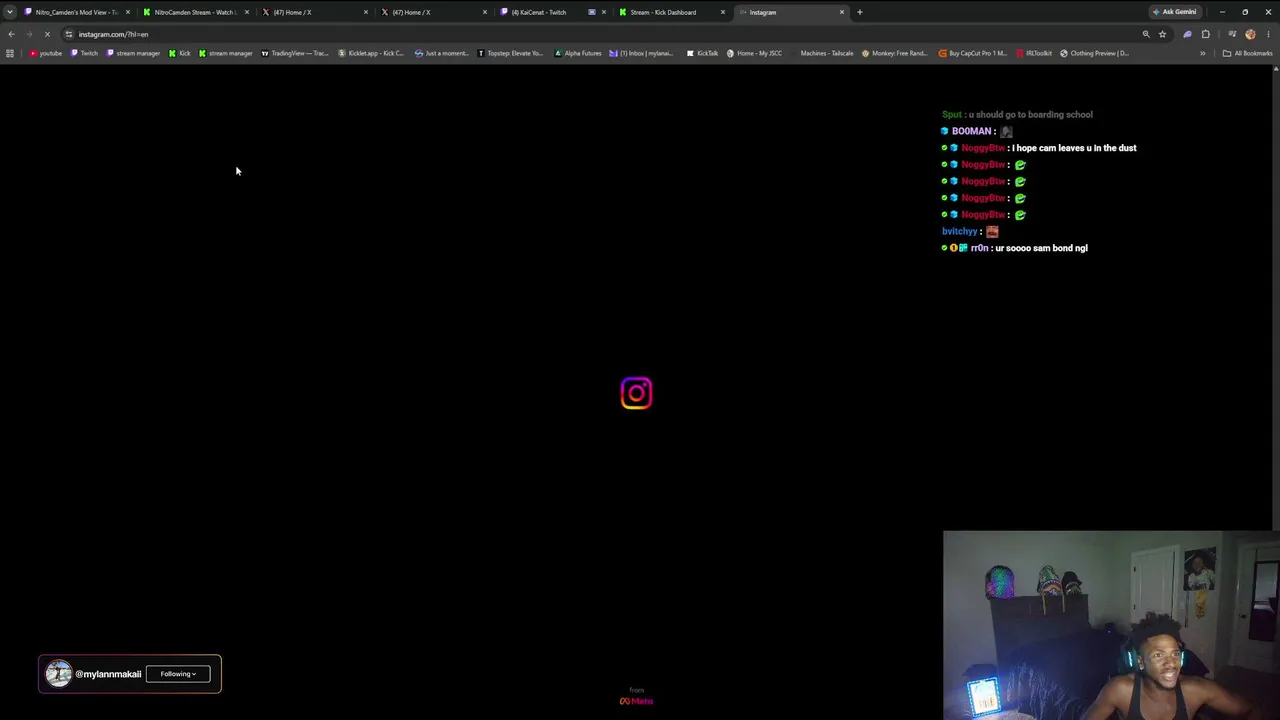Open the Clothing Preview bookmark
Image resolution: width=1280 pixels, height=720 pixels.
[x=1094, y=53]
